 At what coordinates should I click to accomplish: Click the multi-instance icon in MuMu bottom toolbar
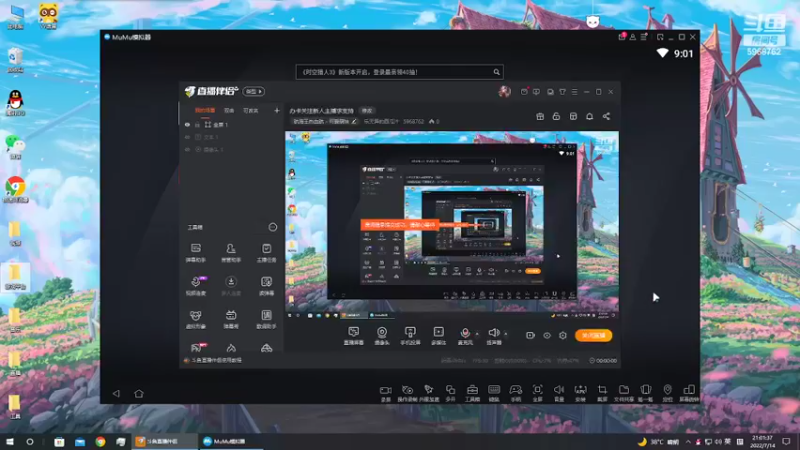pos(450,393)
